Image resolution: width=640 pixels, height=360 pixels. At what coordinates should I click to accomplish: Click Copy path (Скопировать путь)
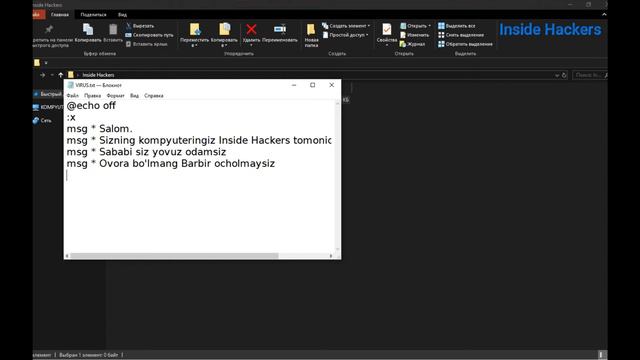tap(149, 35)
